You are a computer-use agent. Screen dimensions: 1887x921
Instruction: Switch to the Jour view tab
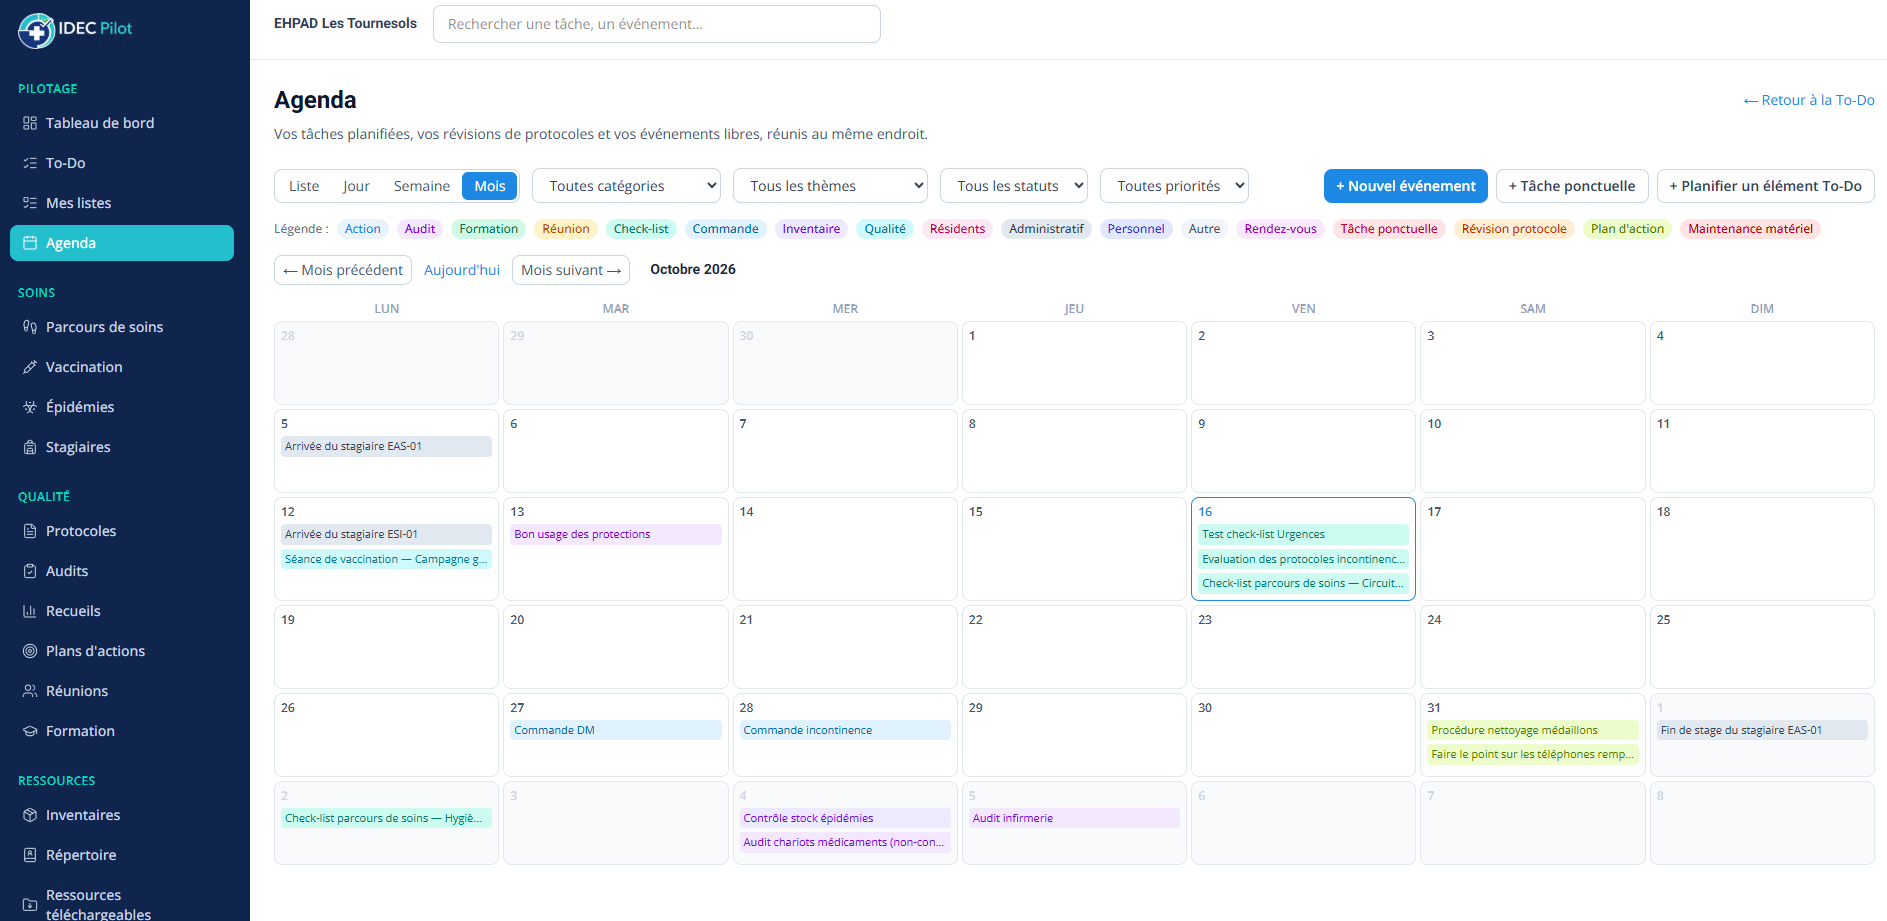tap(356, 186)
